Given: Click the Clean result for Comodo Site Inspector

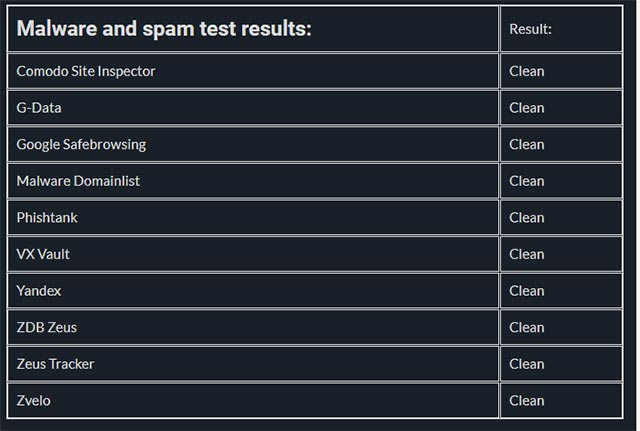Looking at the screenshot, I should click(527, 71).
